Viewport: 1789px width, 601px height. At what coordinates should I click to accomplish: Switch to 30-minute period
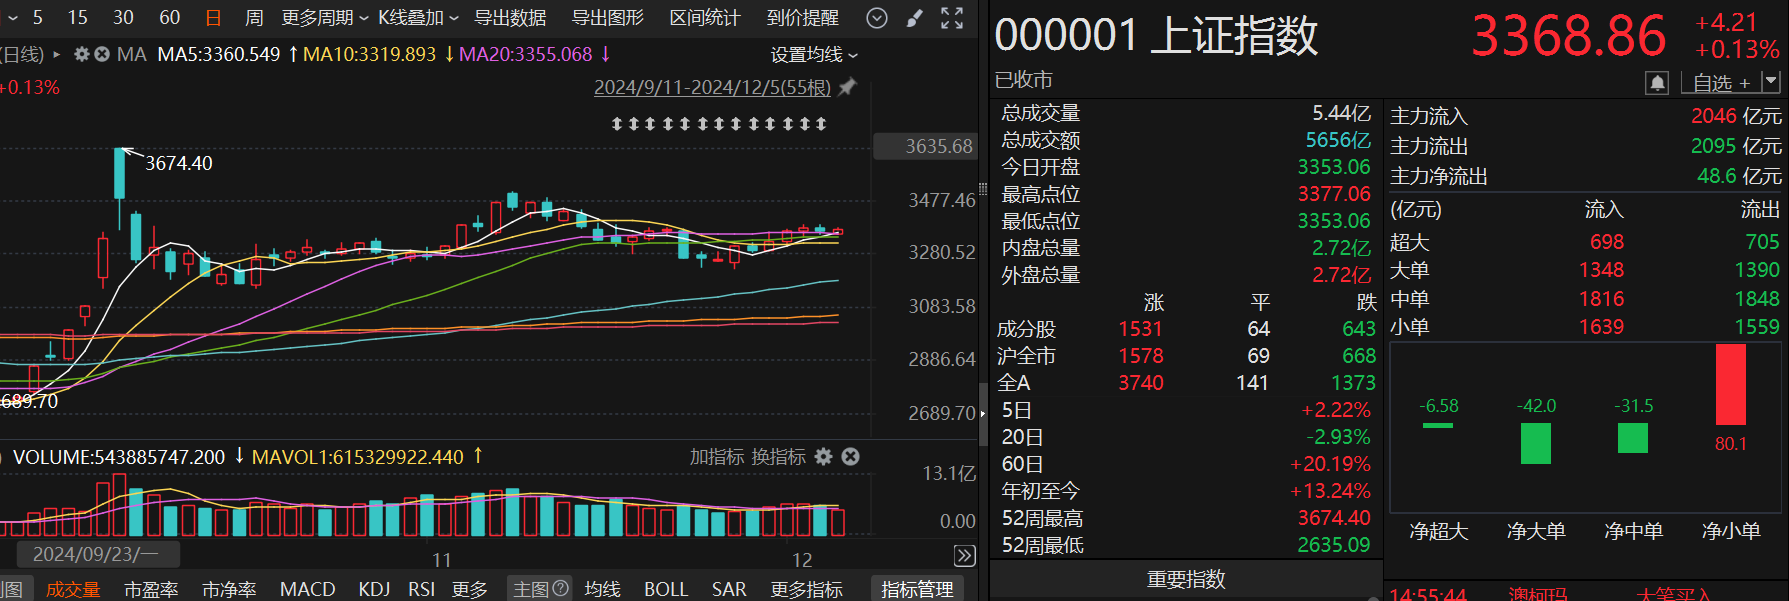click(123, 18)
